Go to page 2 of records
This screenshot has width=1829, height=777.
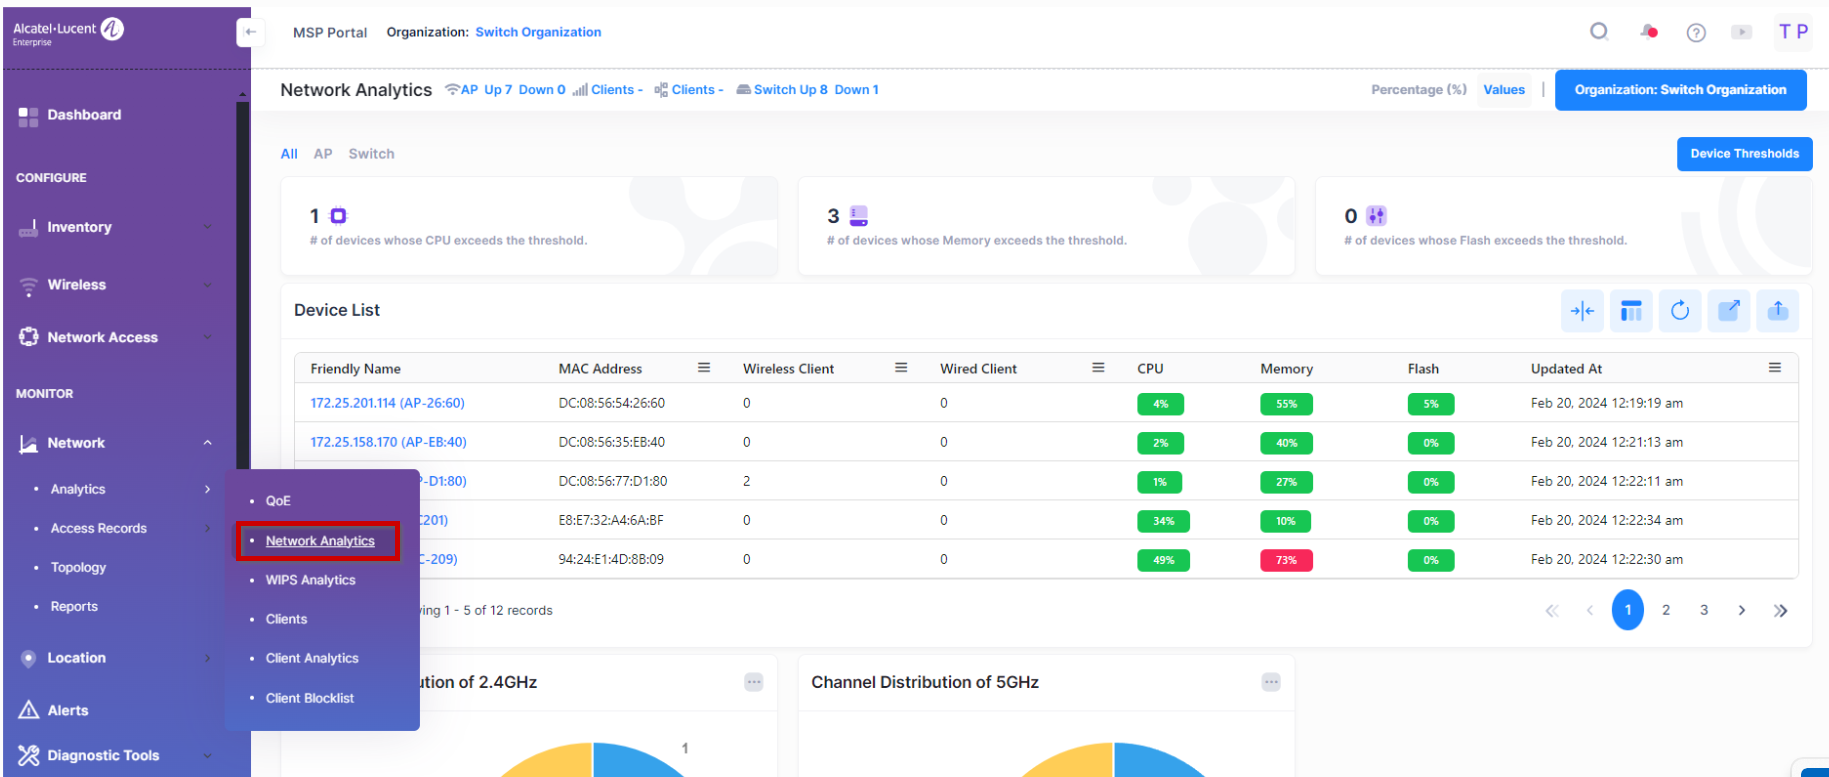pos(1666,610)
